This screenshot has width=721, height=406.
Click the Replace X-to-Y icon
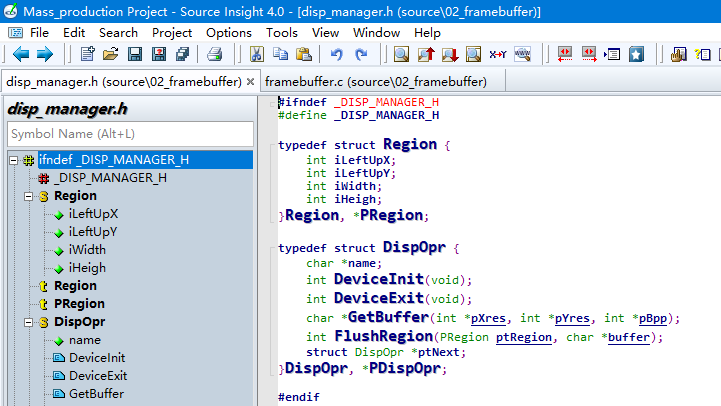click(498, 54)
